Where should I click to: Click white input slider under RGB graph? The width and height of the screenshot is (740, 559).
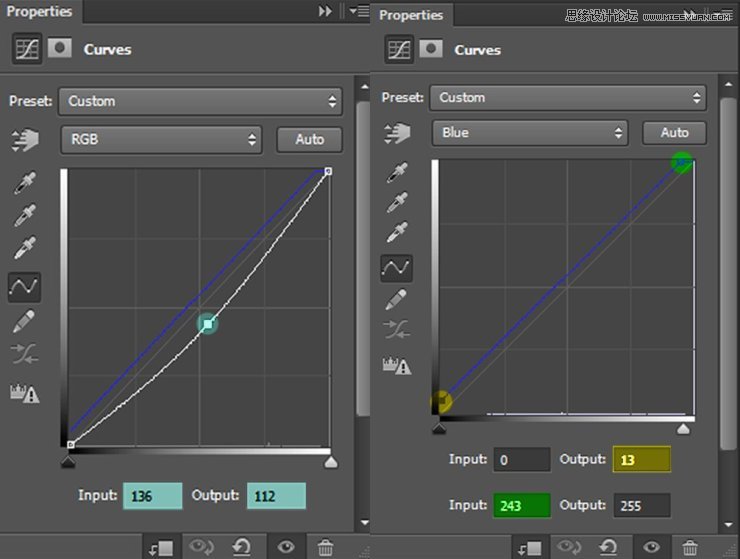pos(331,462)
